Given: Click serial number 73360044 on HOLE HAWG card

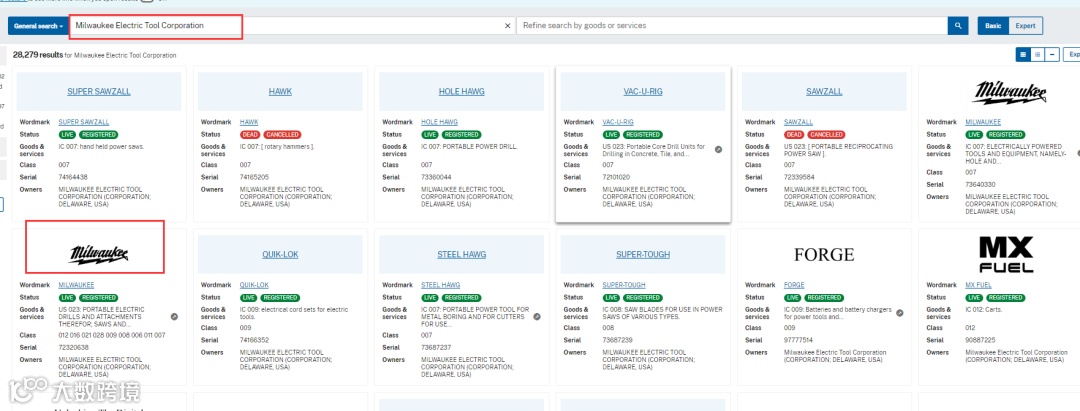Looking at the screenshot, I should (x=435, y=177).
